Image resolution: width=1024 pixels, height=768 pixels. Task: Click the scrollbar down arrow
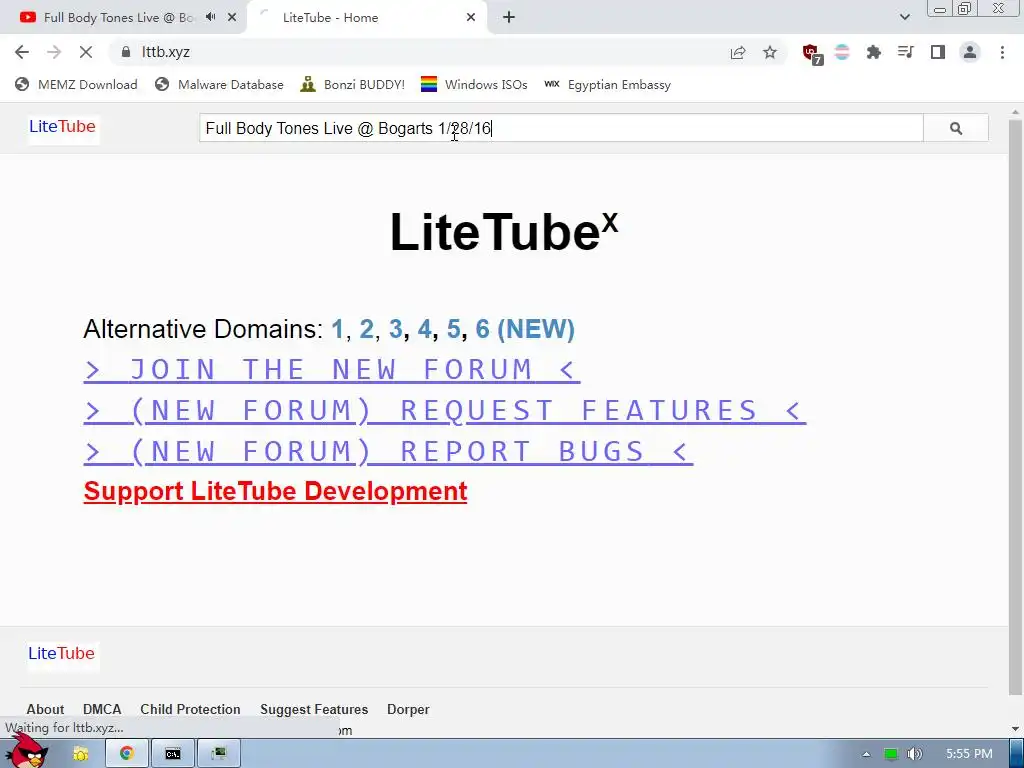point(1016,729)
